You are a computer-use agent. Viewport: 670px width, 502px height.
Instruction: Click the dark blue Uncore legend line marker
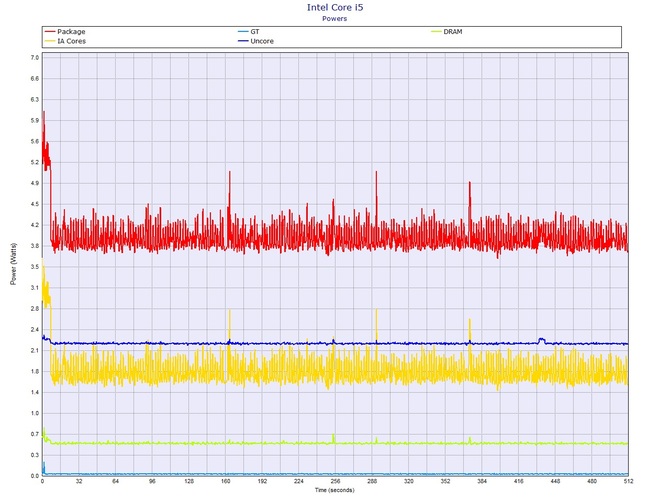click(x=243, y=41)
